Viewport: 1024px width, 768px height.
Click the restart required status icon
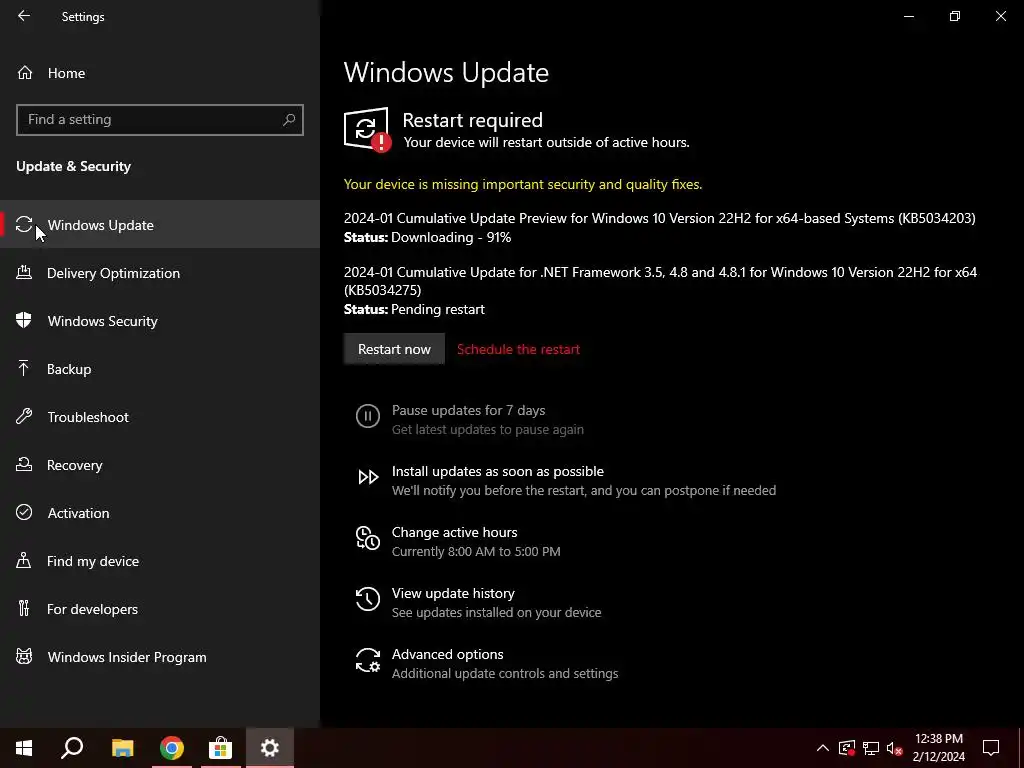click(367, 129)
